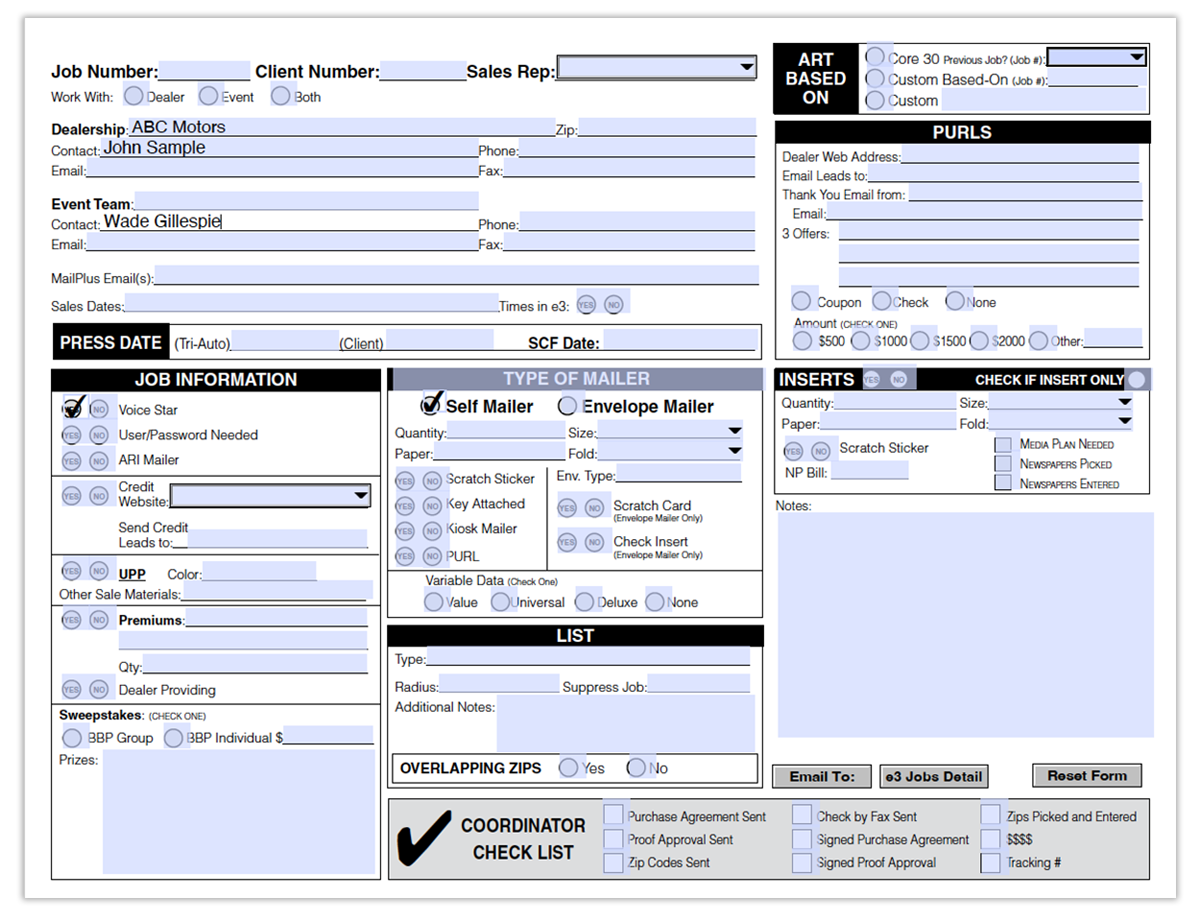Viewport: 1200px width, 917px height.
Task: Click the Event Team Contact field
Action: tap(289, 221)
